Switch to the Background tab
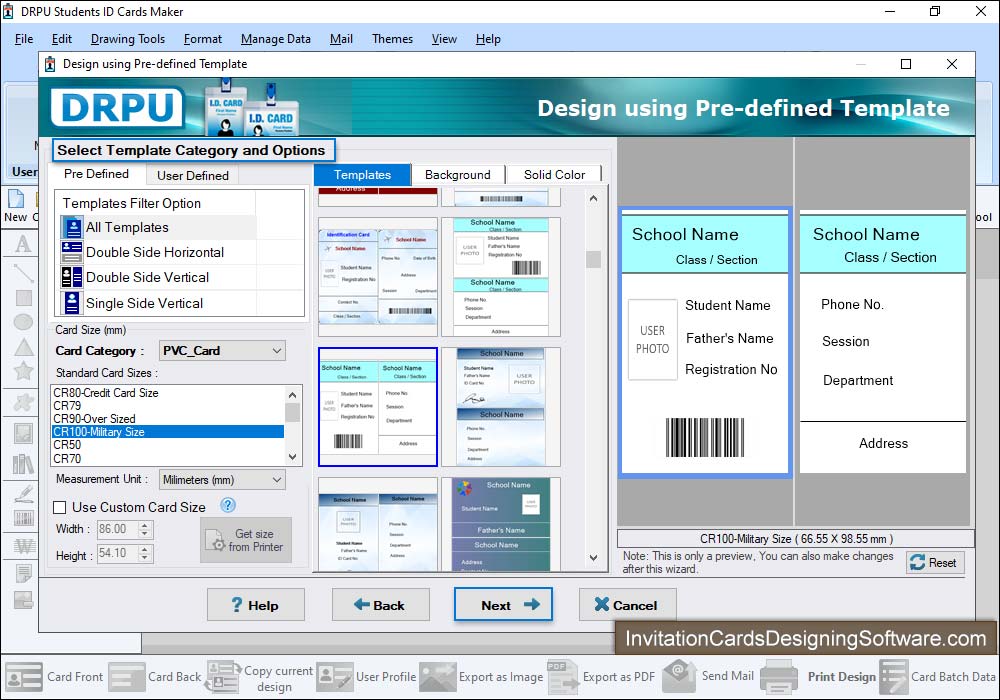Screen dimensions: 1000x700 click(x=458, y=175)
